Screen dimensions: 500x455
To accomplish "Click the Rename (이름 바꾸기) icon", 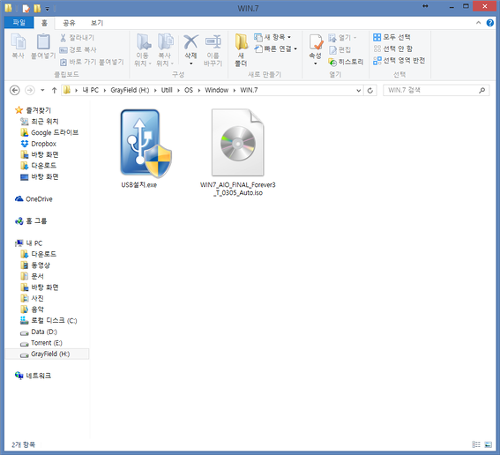I will 213,42.
